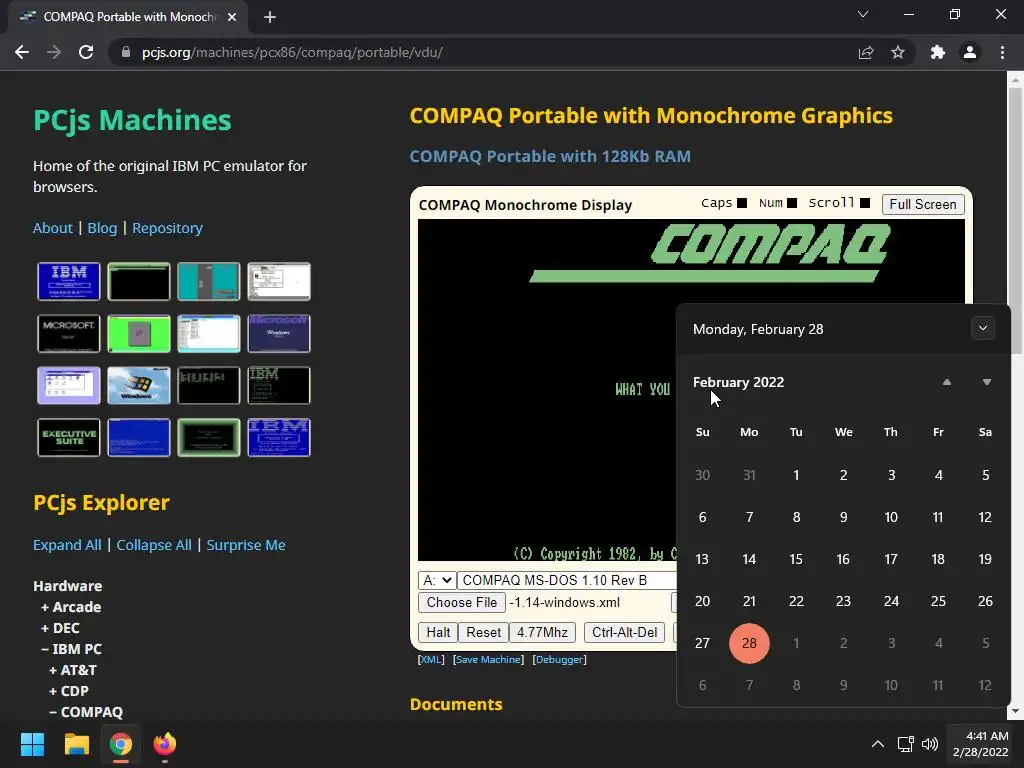Halt the emulated machine
1024x768 pixels.
(x=438, y=632)
